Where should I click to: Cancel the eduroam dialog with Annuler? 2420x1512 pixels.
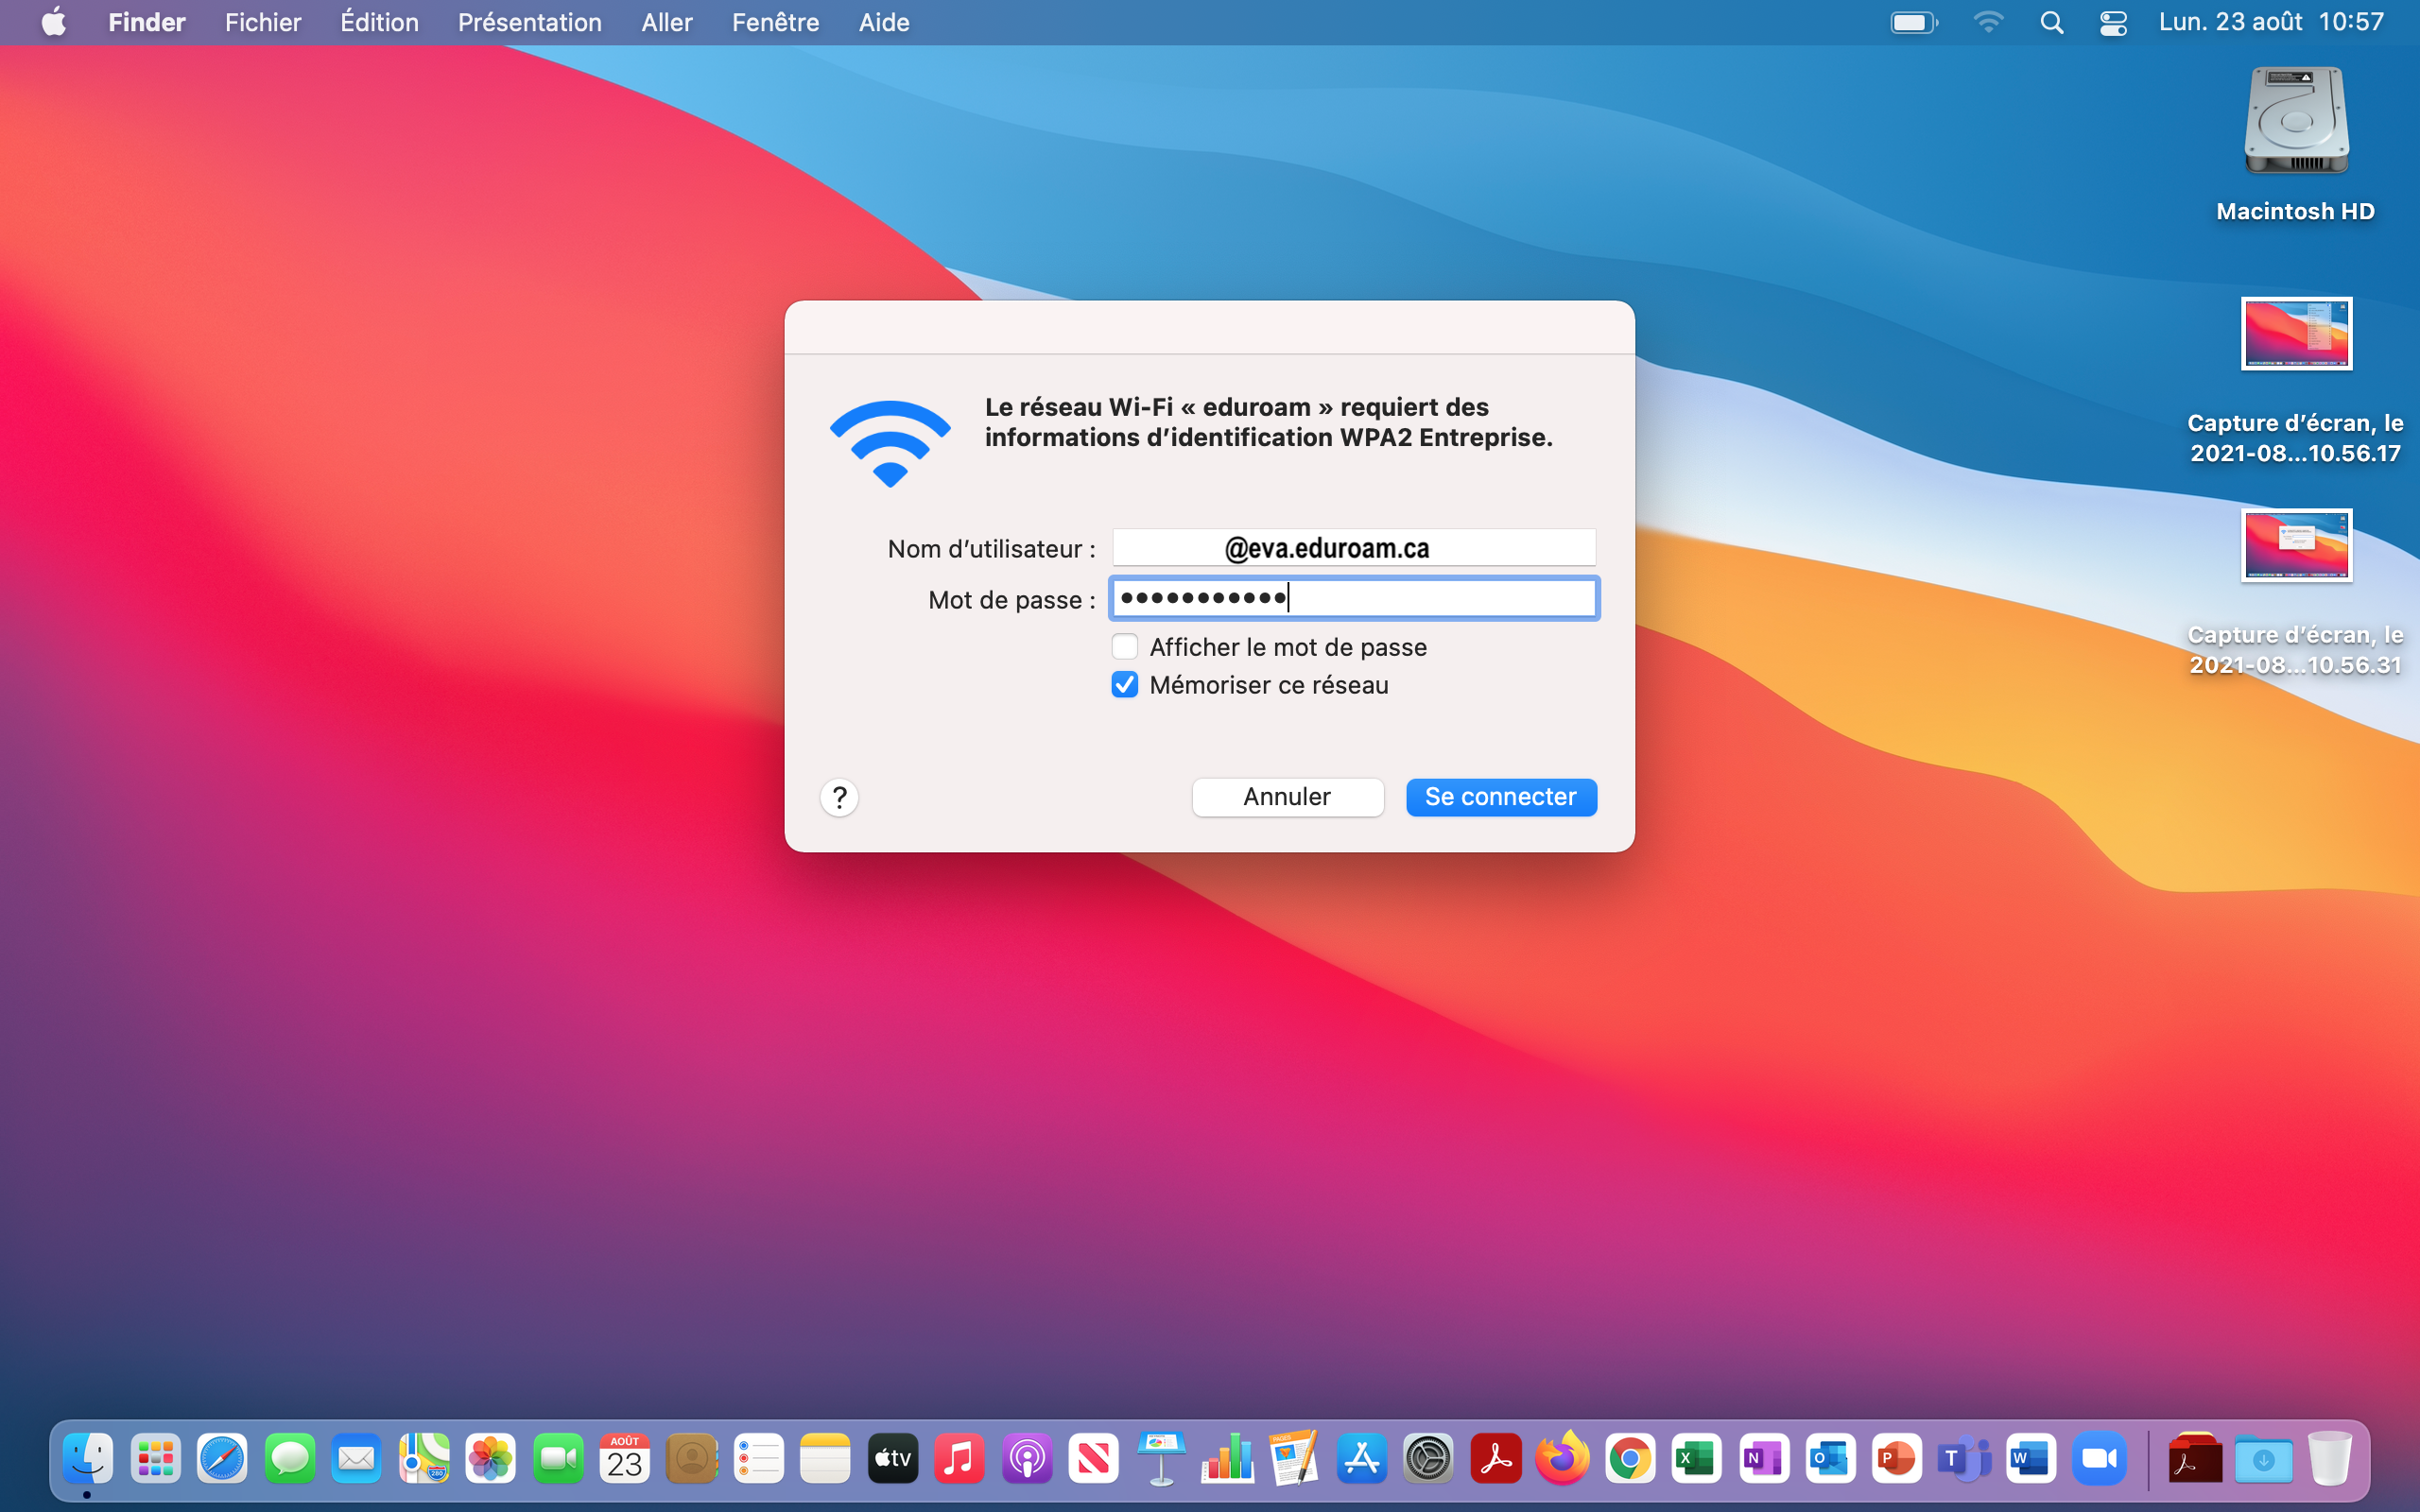click(1287, 797)
